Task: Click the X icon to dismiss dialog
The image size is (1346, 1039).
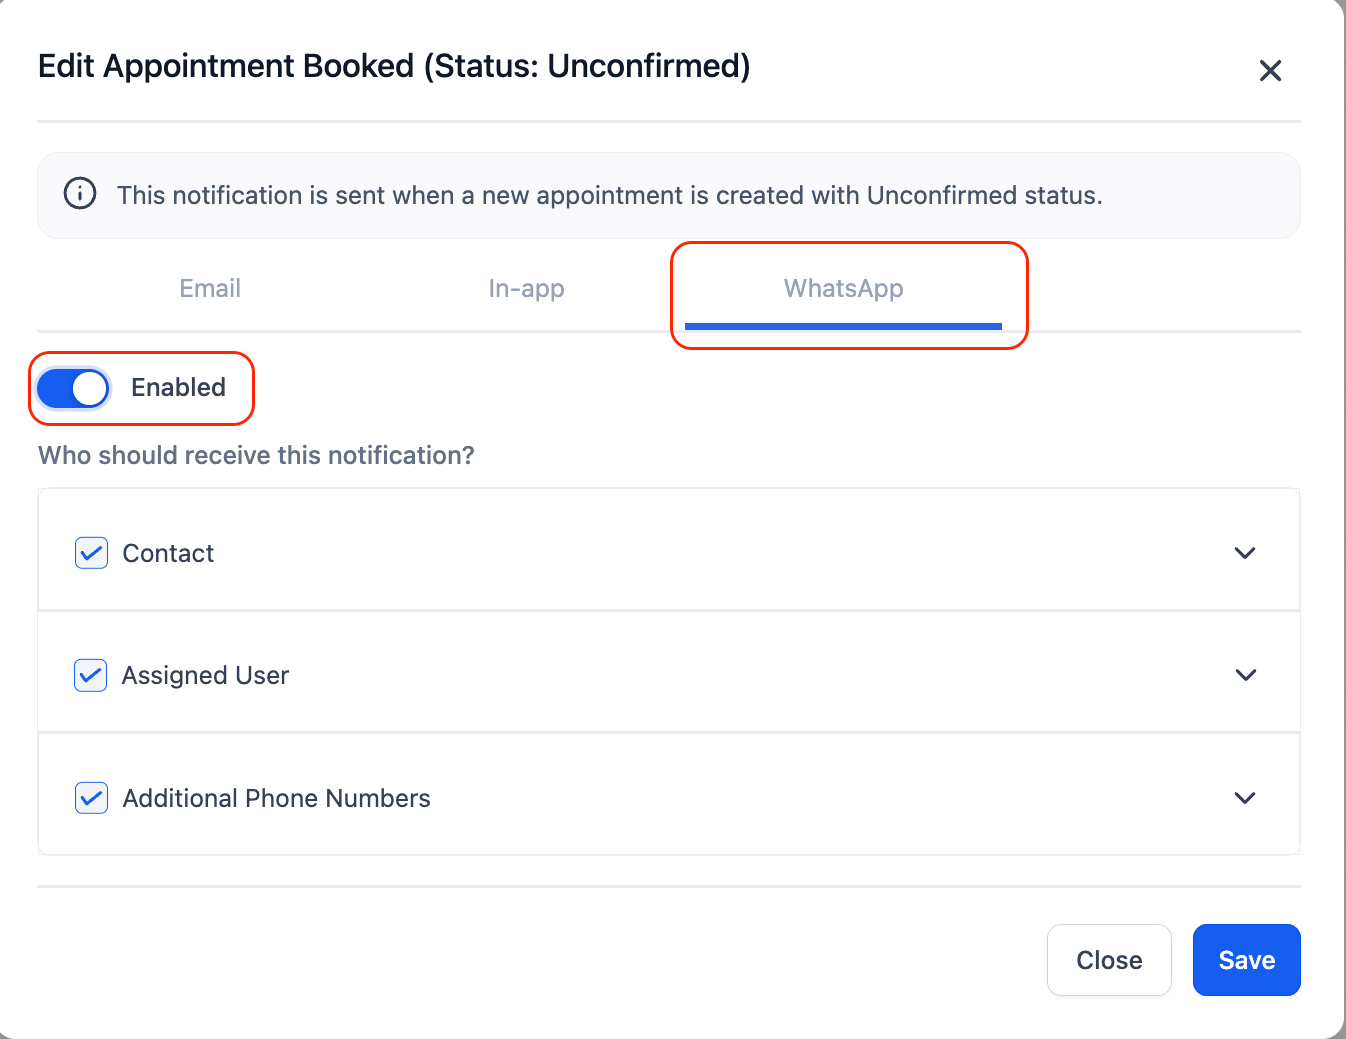Action: coord(1270,70)
